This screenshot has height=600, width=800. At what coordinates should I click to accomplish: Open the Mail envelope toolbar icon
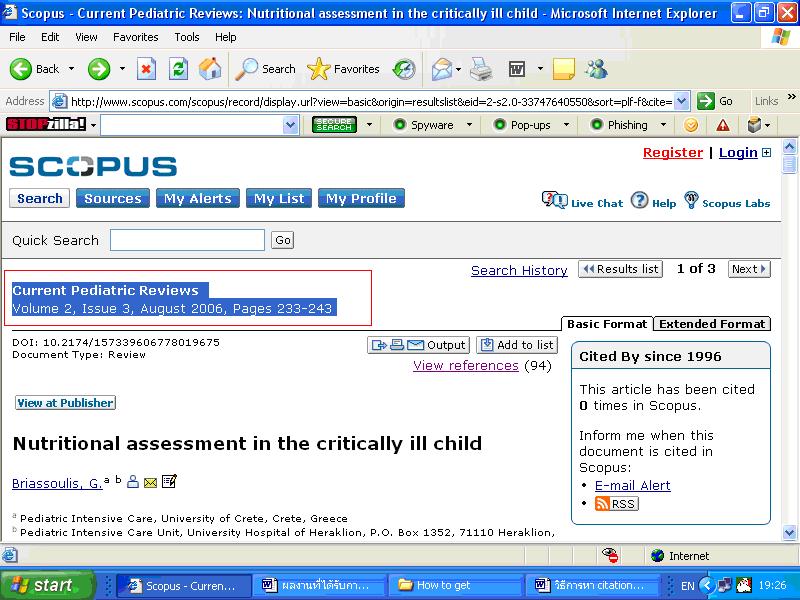coord(442,69)
